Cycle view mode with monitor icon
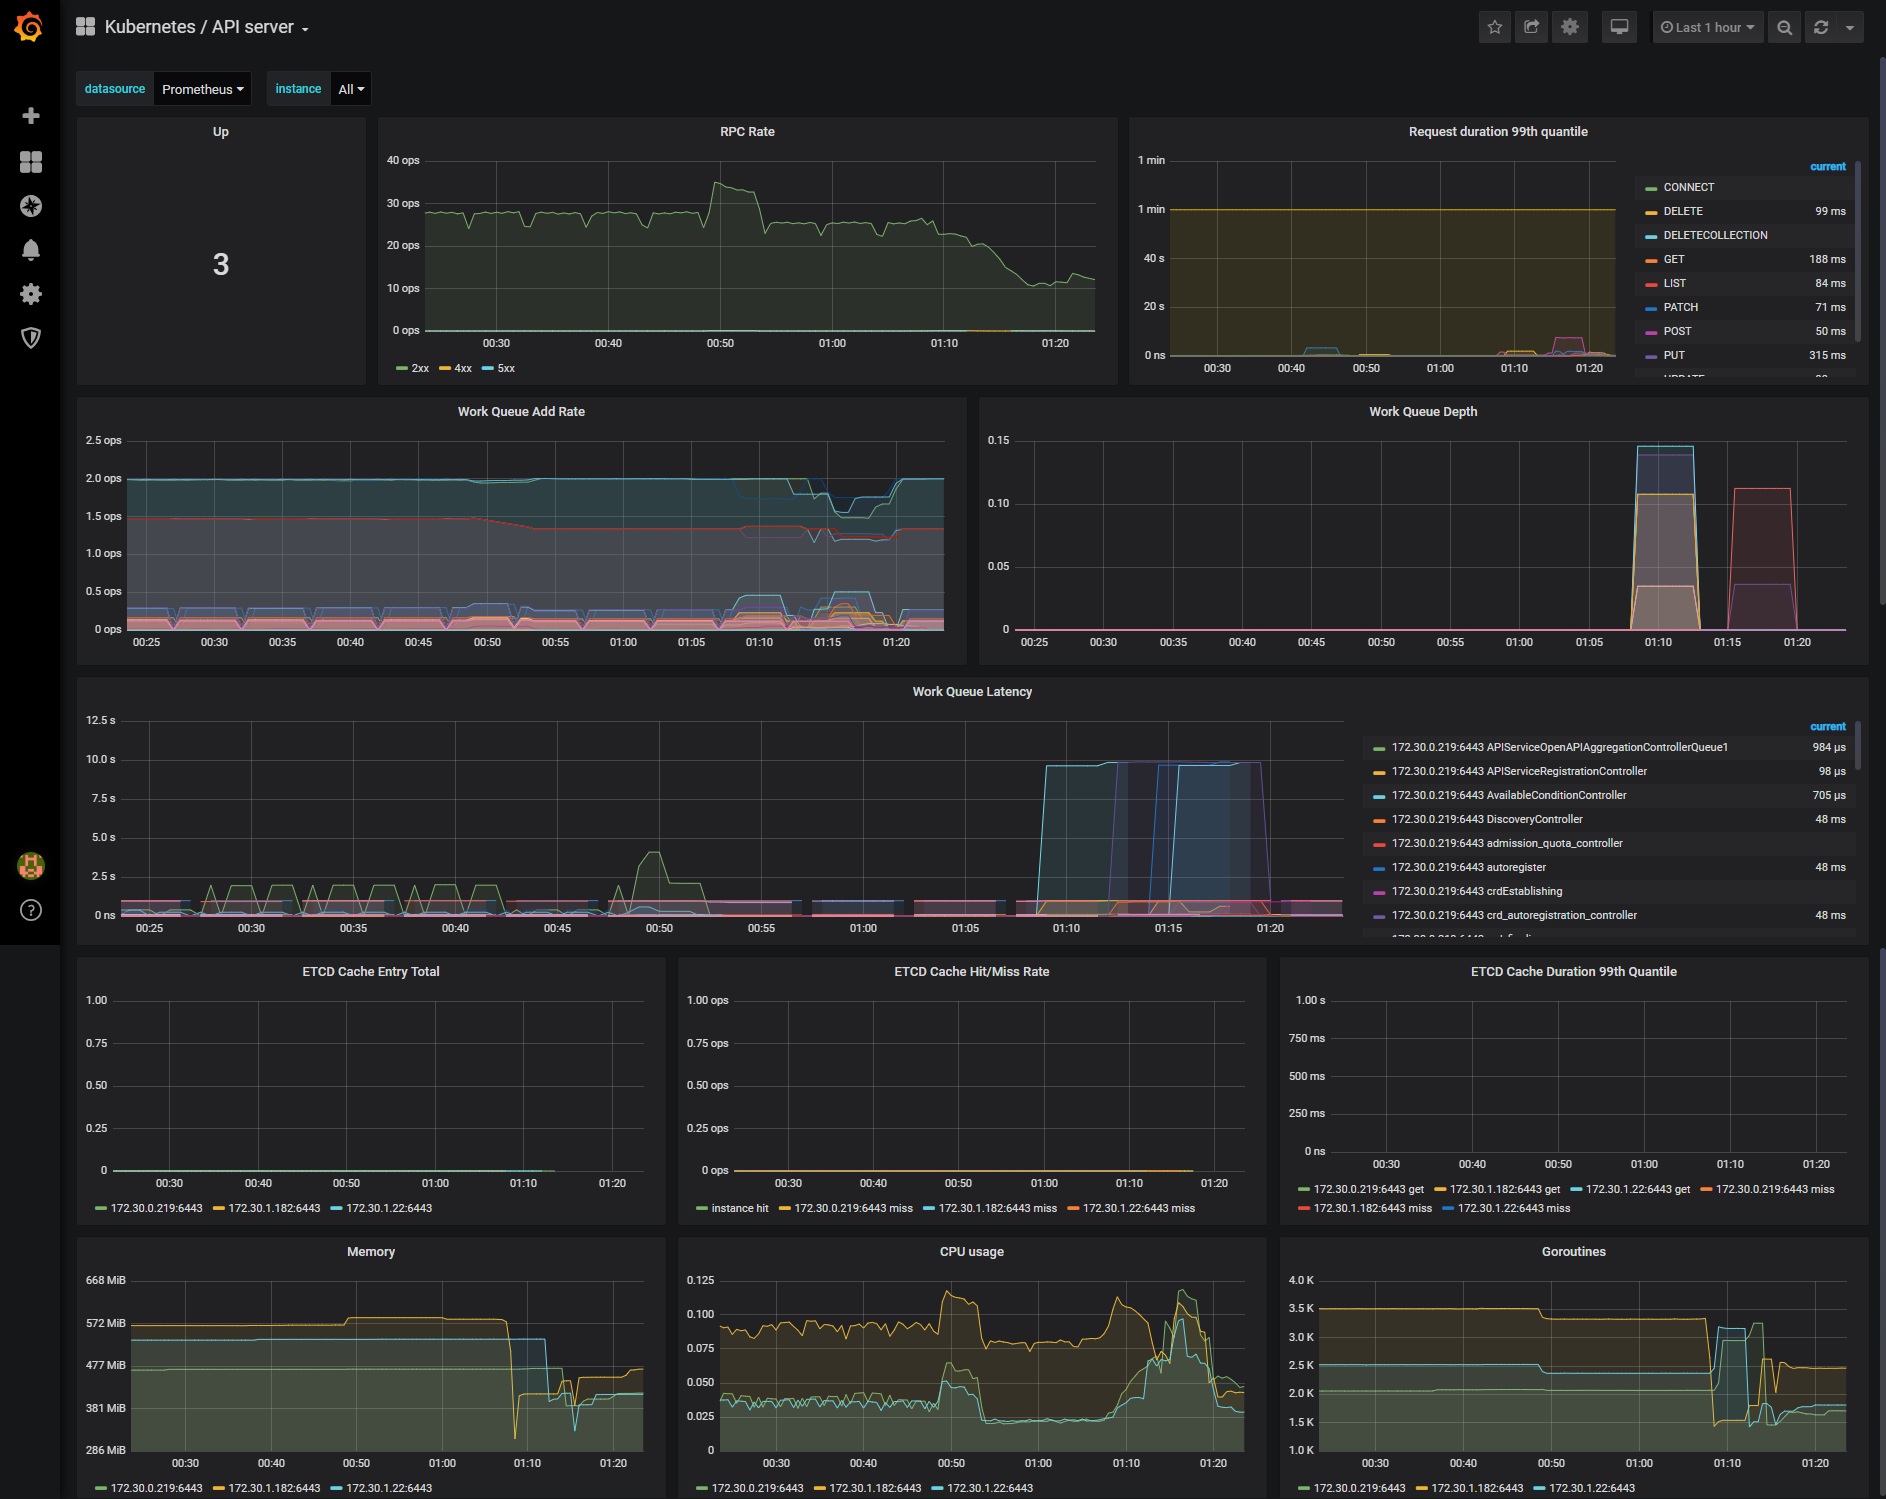The image size is (1886, 1499). coord(1620,27)
